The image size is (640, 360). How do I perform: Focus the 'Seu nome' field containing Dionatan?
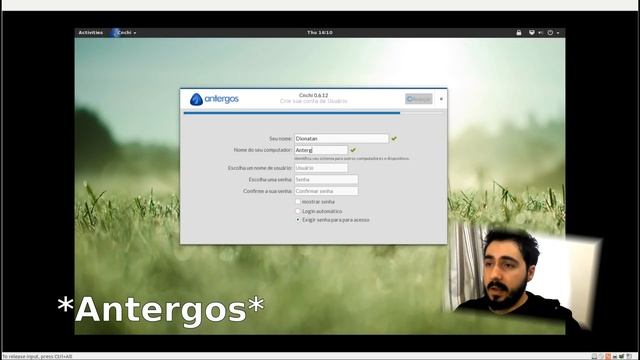pos(342,139)
